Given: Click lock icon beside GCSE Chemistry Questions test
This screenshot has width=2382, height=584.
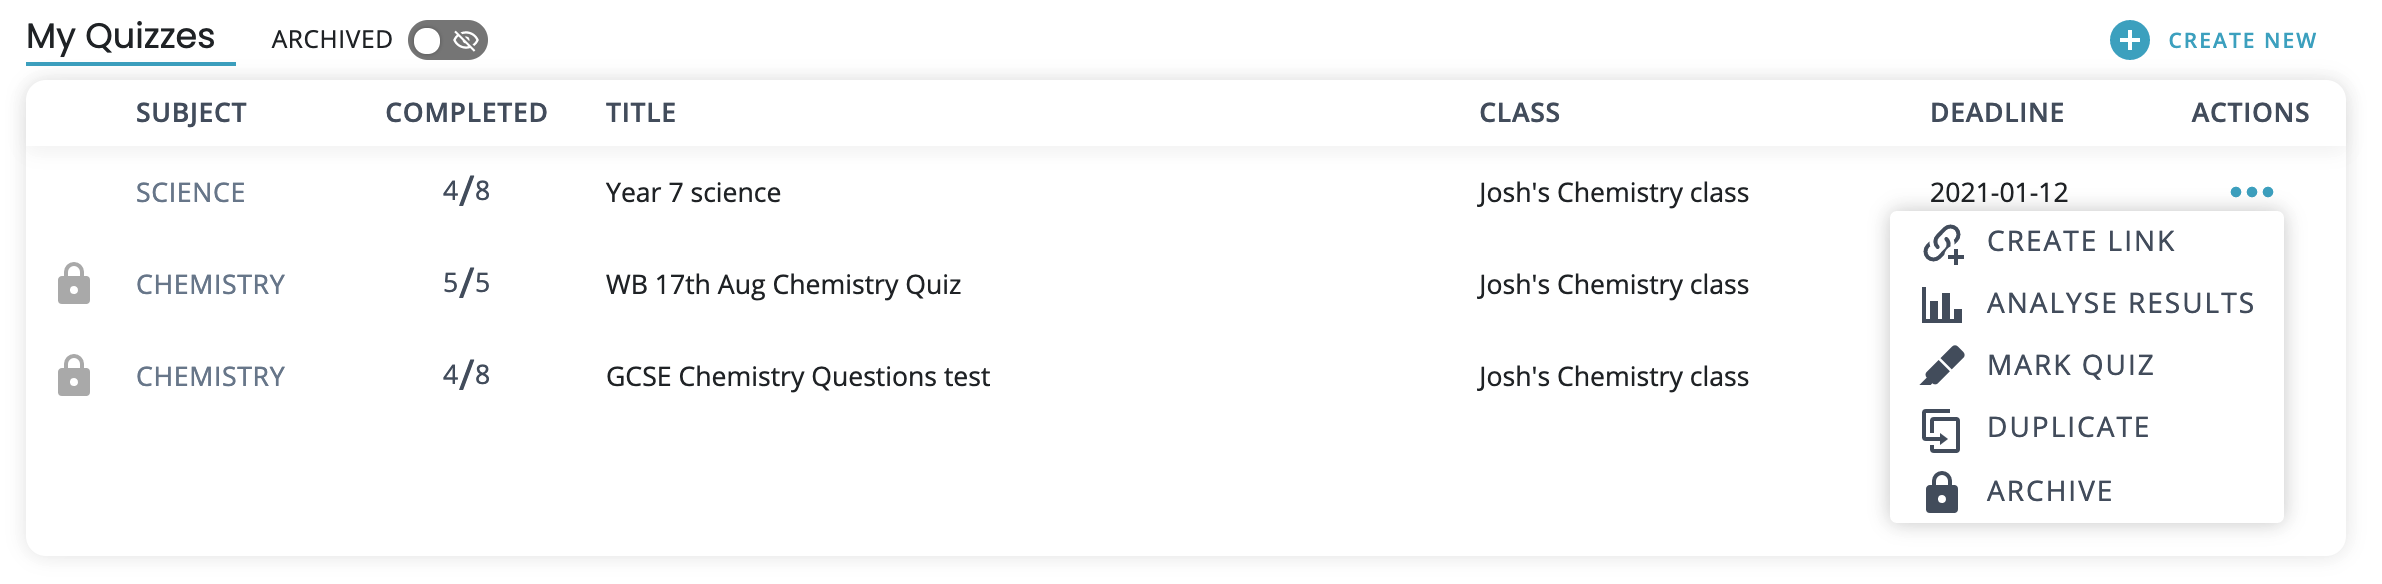Looking at the screenshot, I should click(74, 376).
